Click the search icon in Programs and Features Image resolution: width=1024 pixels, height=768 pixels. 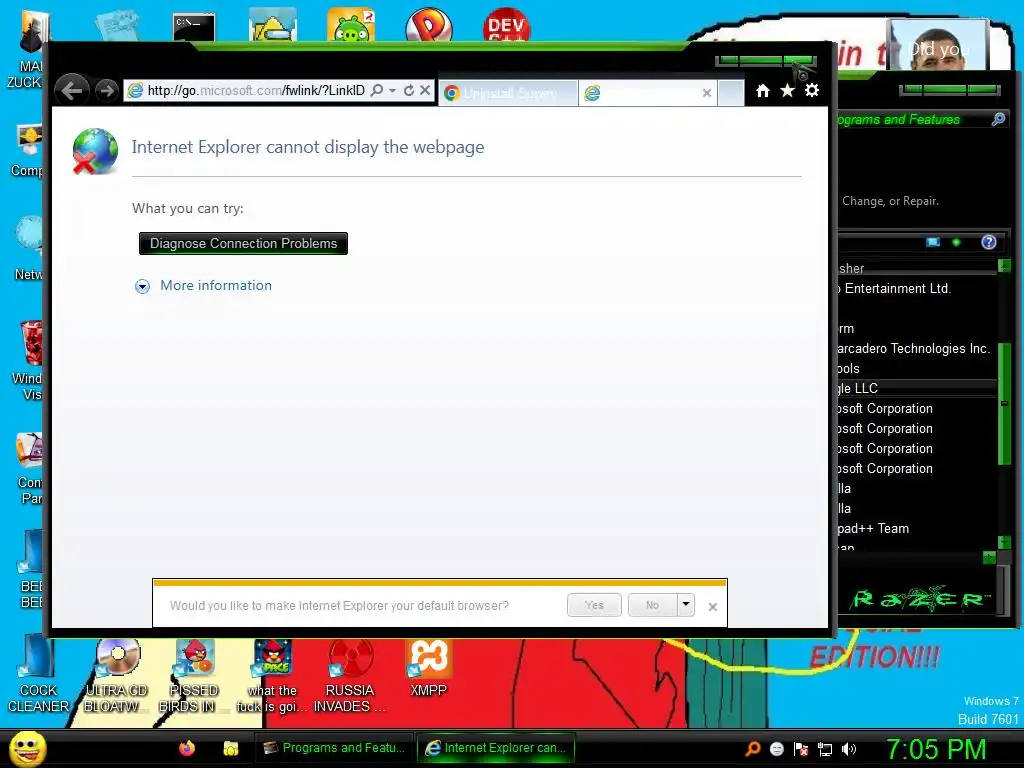(x=999, y=119)
